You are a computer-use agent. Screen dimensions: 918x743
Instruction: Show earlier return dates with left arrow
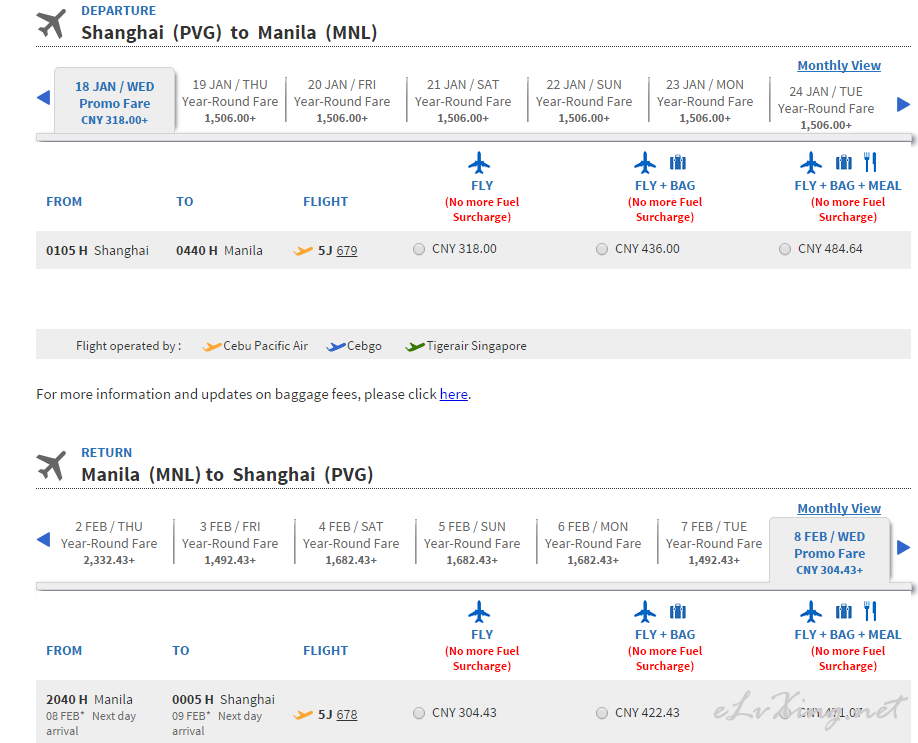pyautogui.click(x=43, y=540)
